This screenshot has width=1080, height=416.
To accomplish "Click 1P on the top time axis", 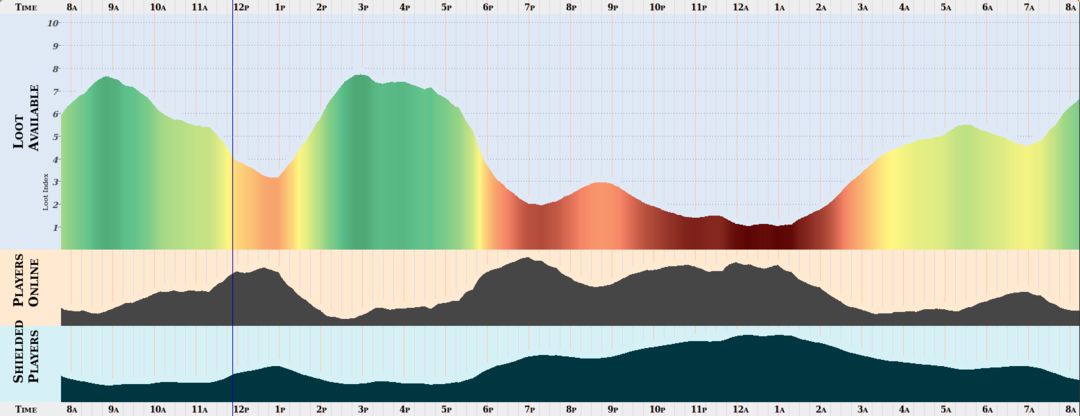I will (280, 7).
